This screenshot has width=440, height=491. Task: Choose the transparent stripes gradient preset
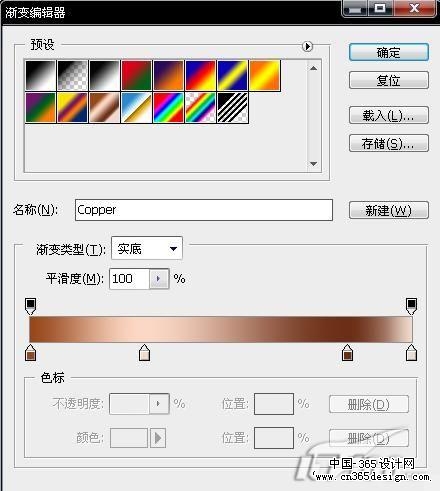[x=232, y=107]
